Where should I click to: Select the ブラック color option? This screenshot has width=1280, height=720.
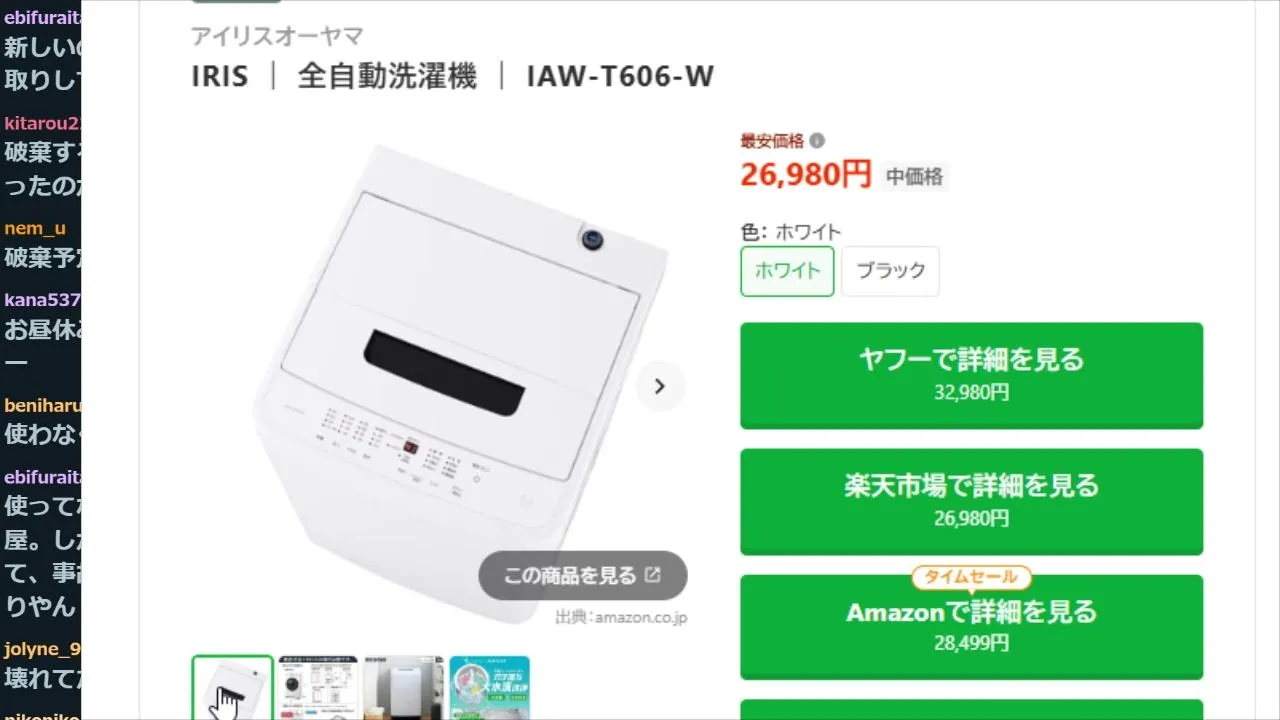click(890, 270)
